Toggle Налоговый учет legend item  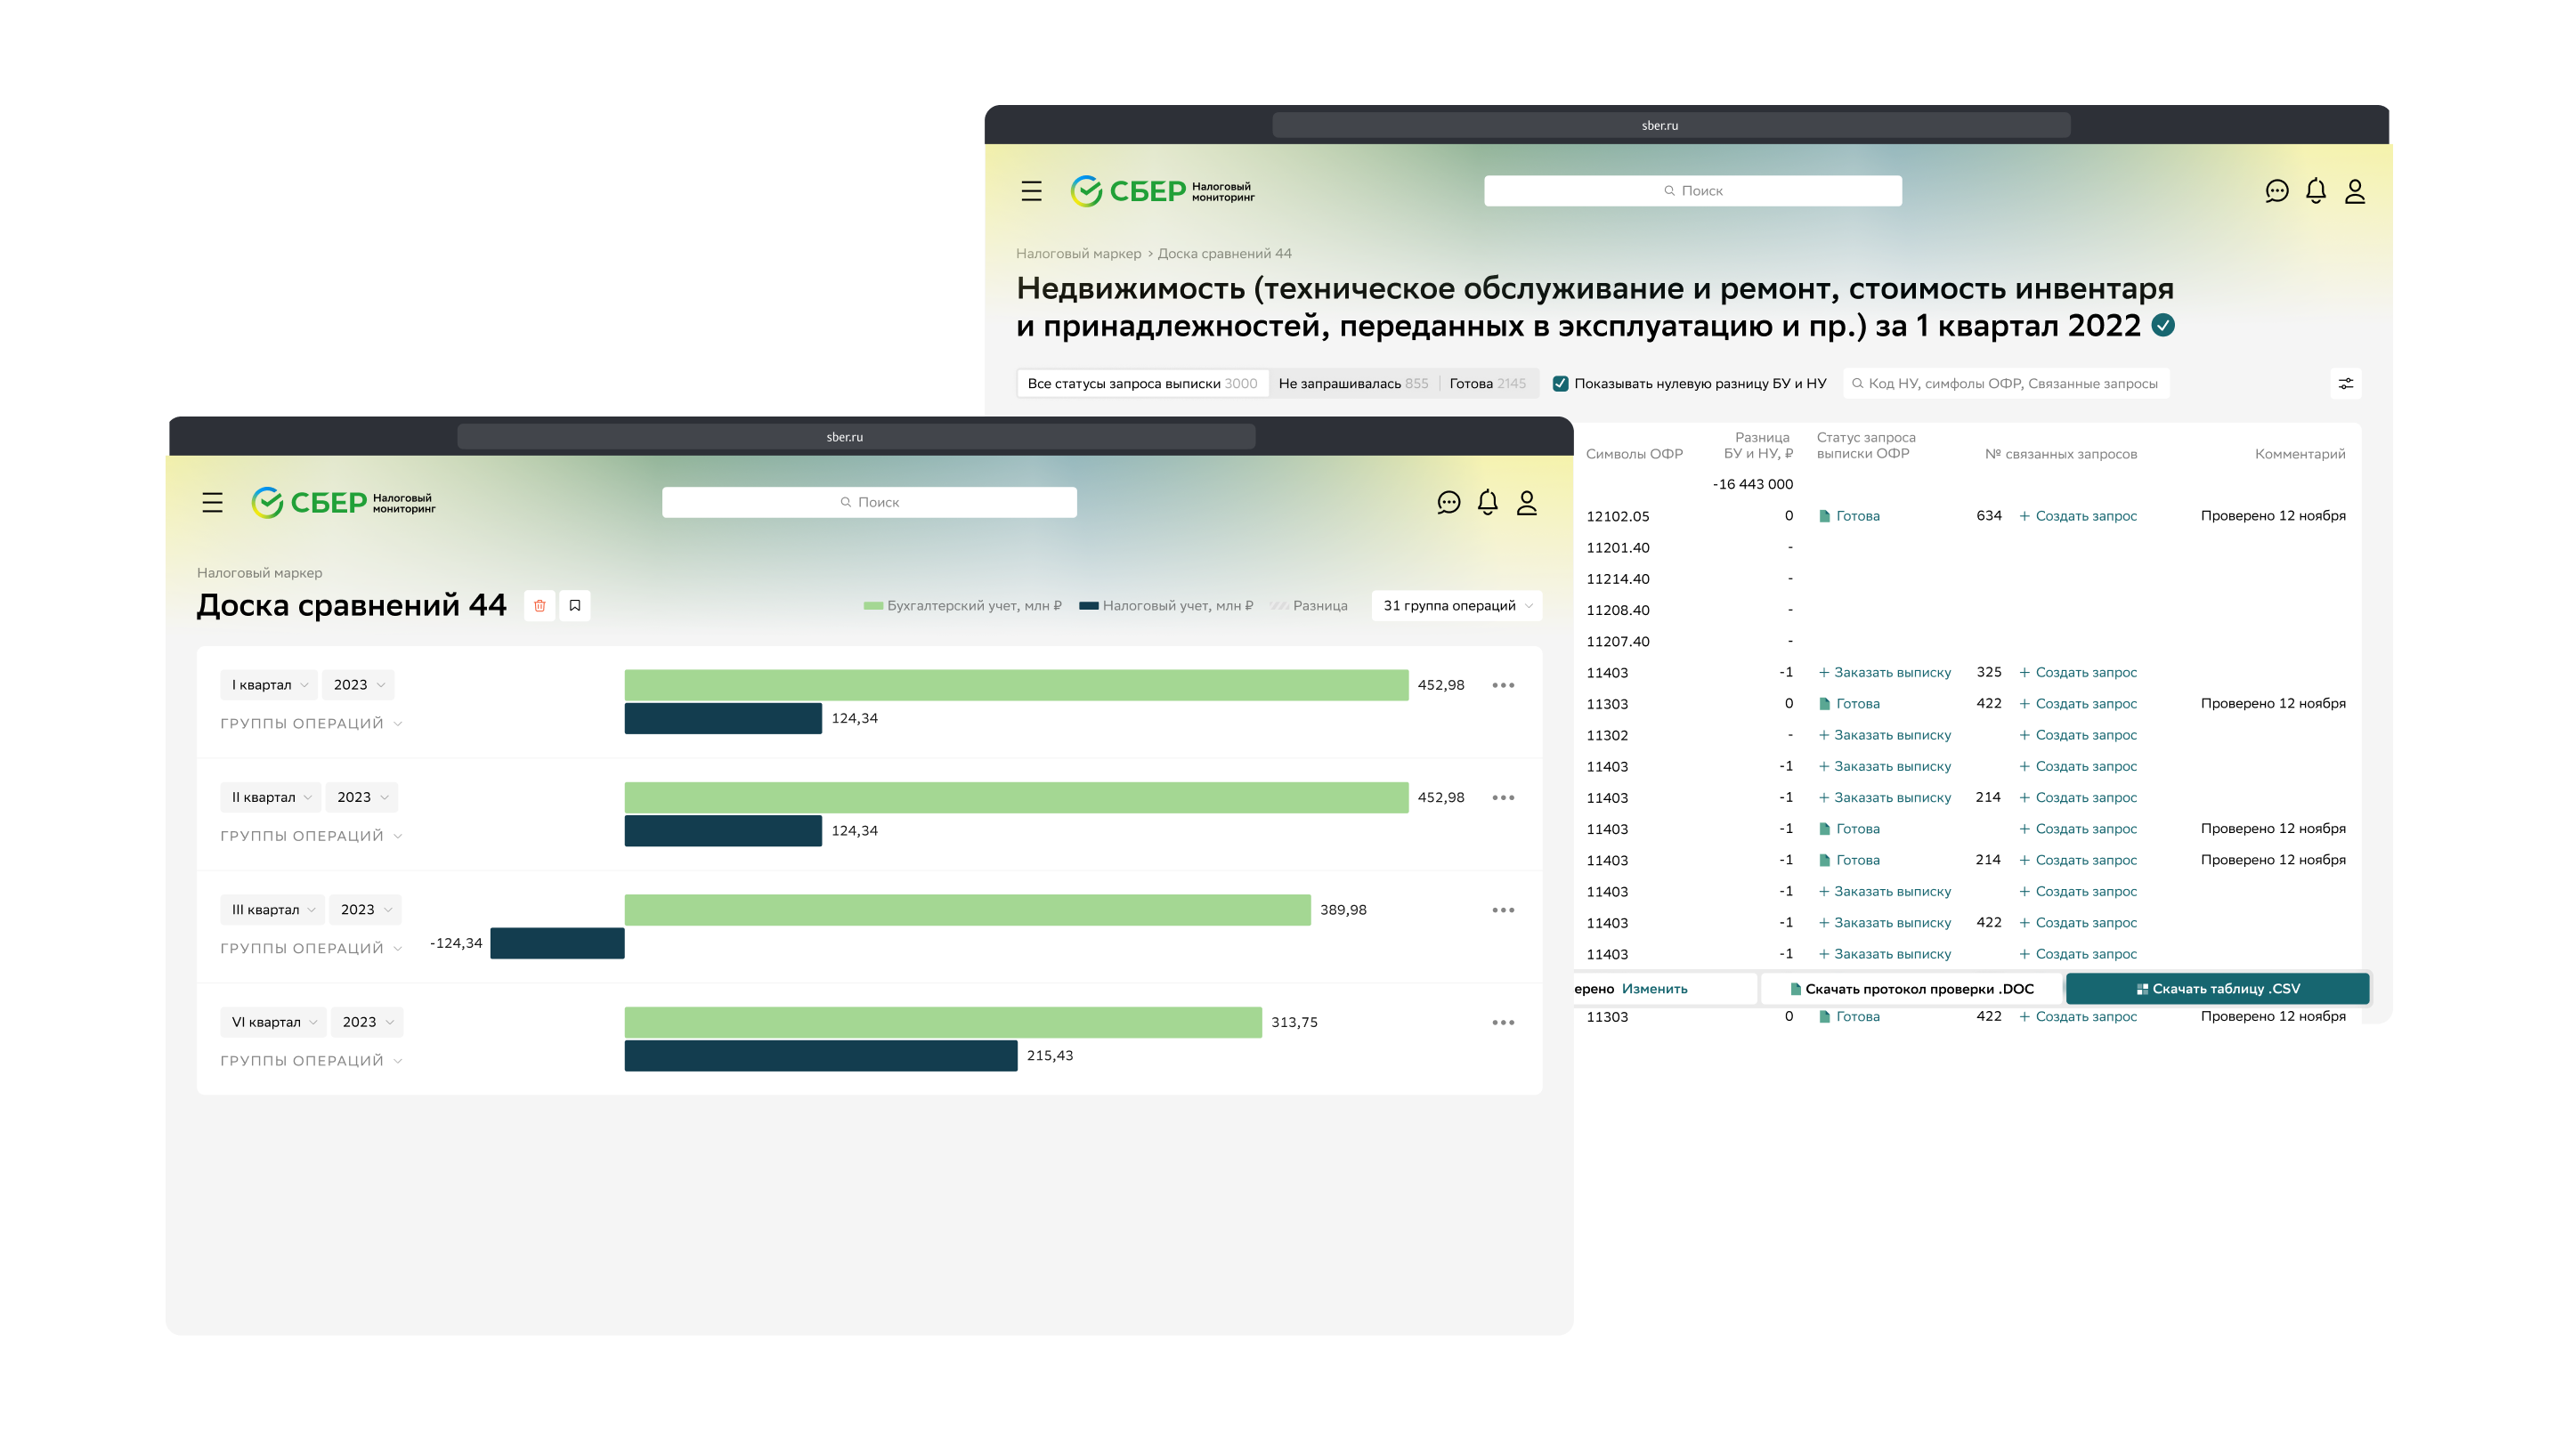(x=1166, y=606)
